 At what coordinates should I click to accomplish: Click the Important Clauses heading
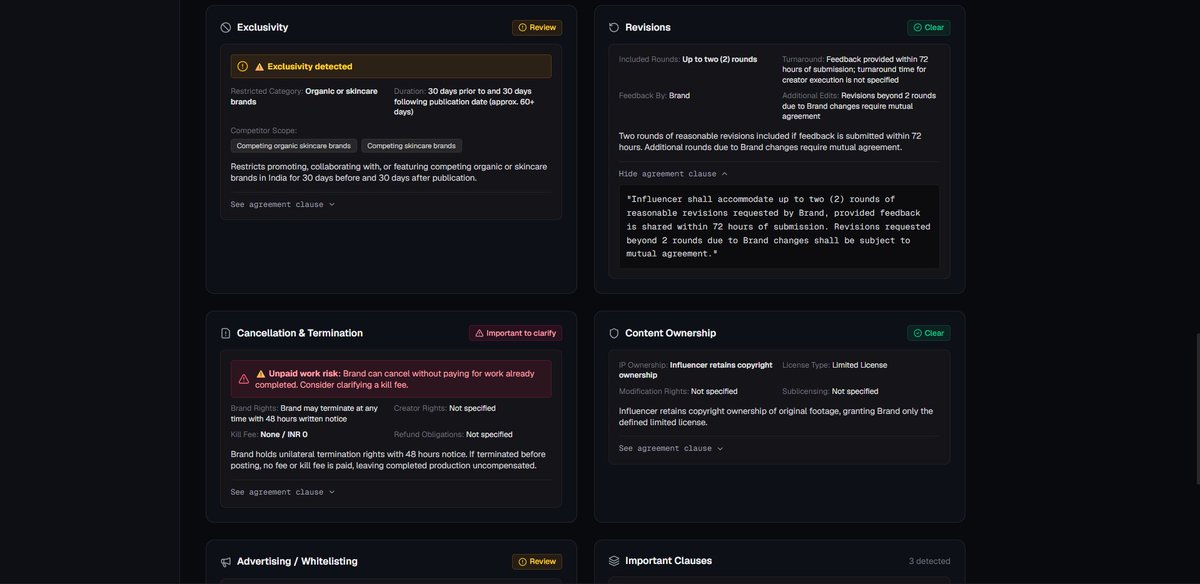tap(669, 561)
